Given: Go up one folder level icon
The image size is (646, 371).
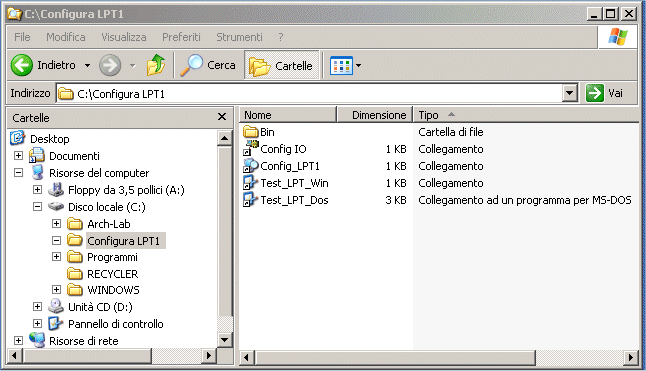Looking at the screenshot, I should (x=156, y=65).
